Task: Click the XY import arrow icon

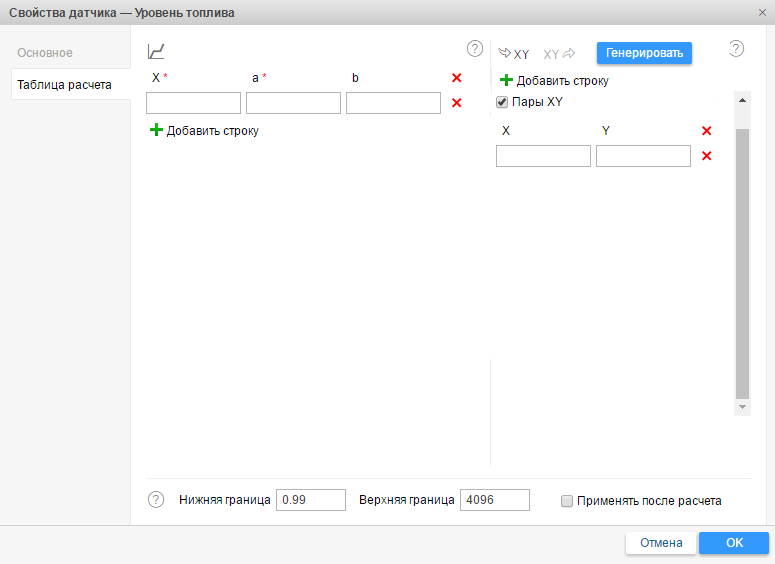Action: point(514,54)
